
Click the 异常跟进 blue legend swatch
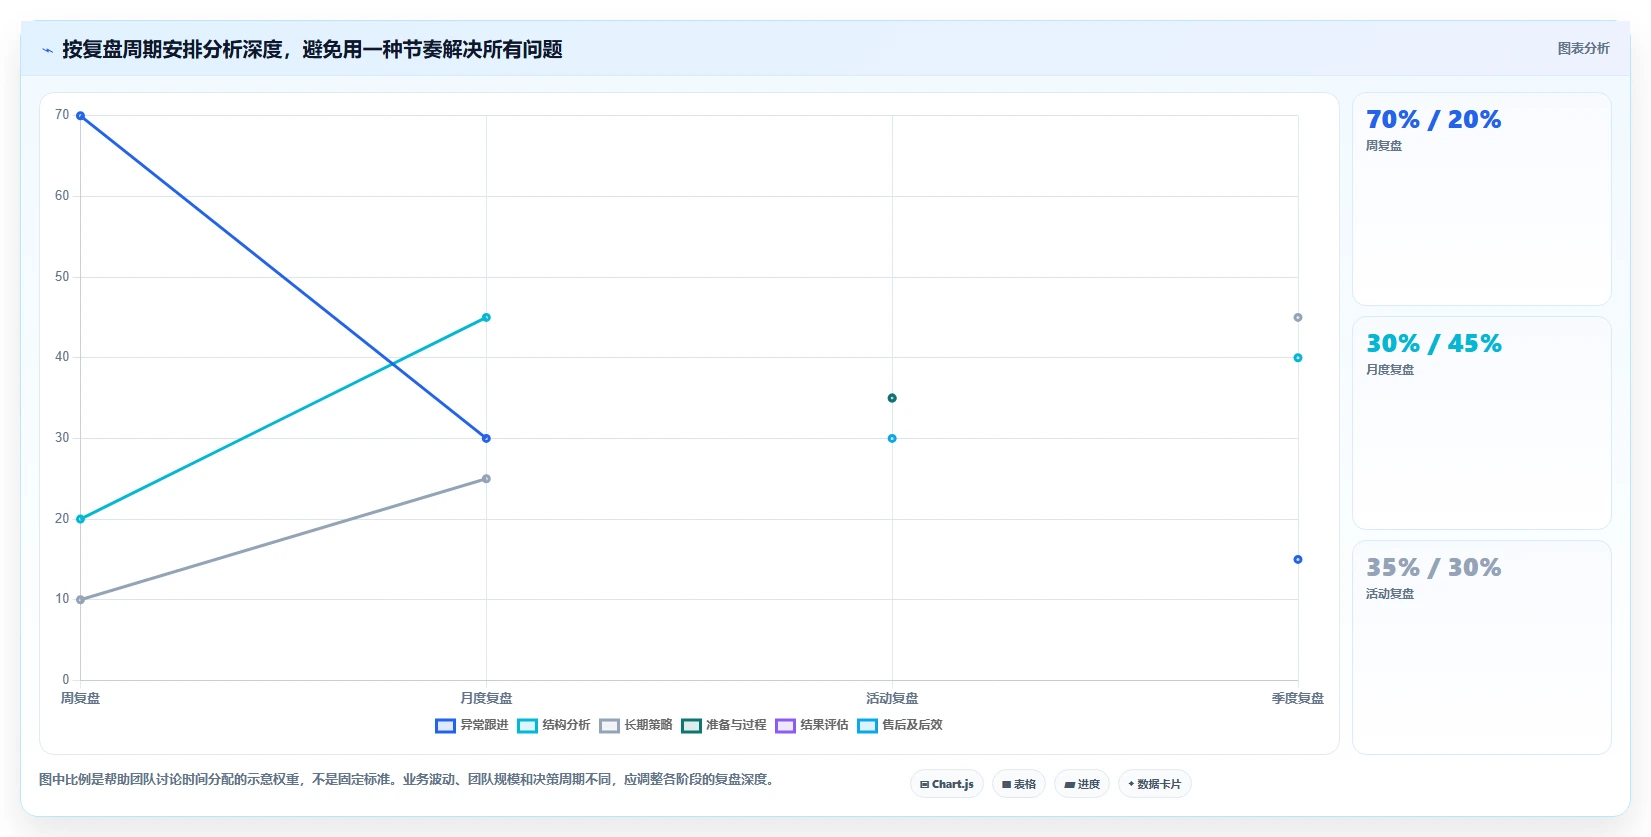pyautogui.click(x=445, y=726)
